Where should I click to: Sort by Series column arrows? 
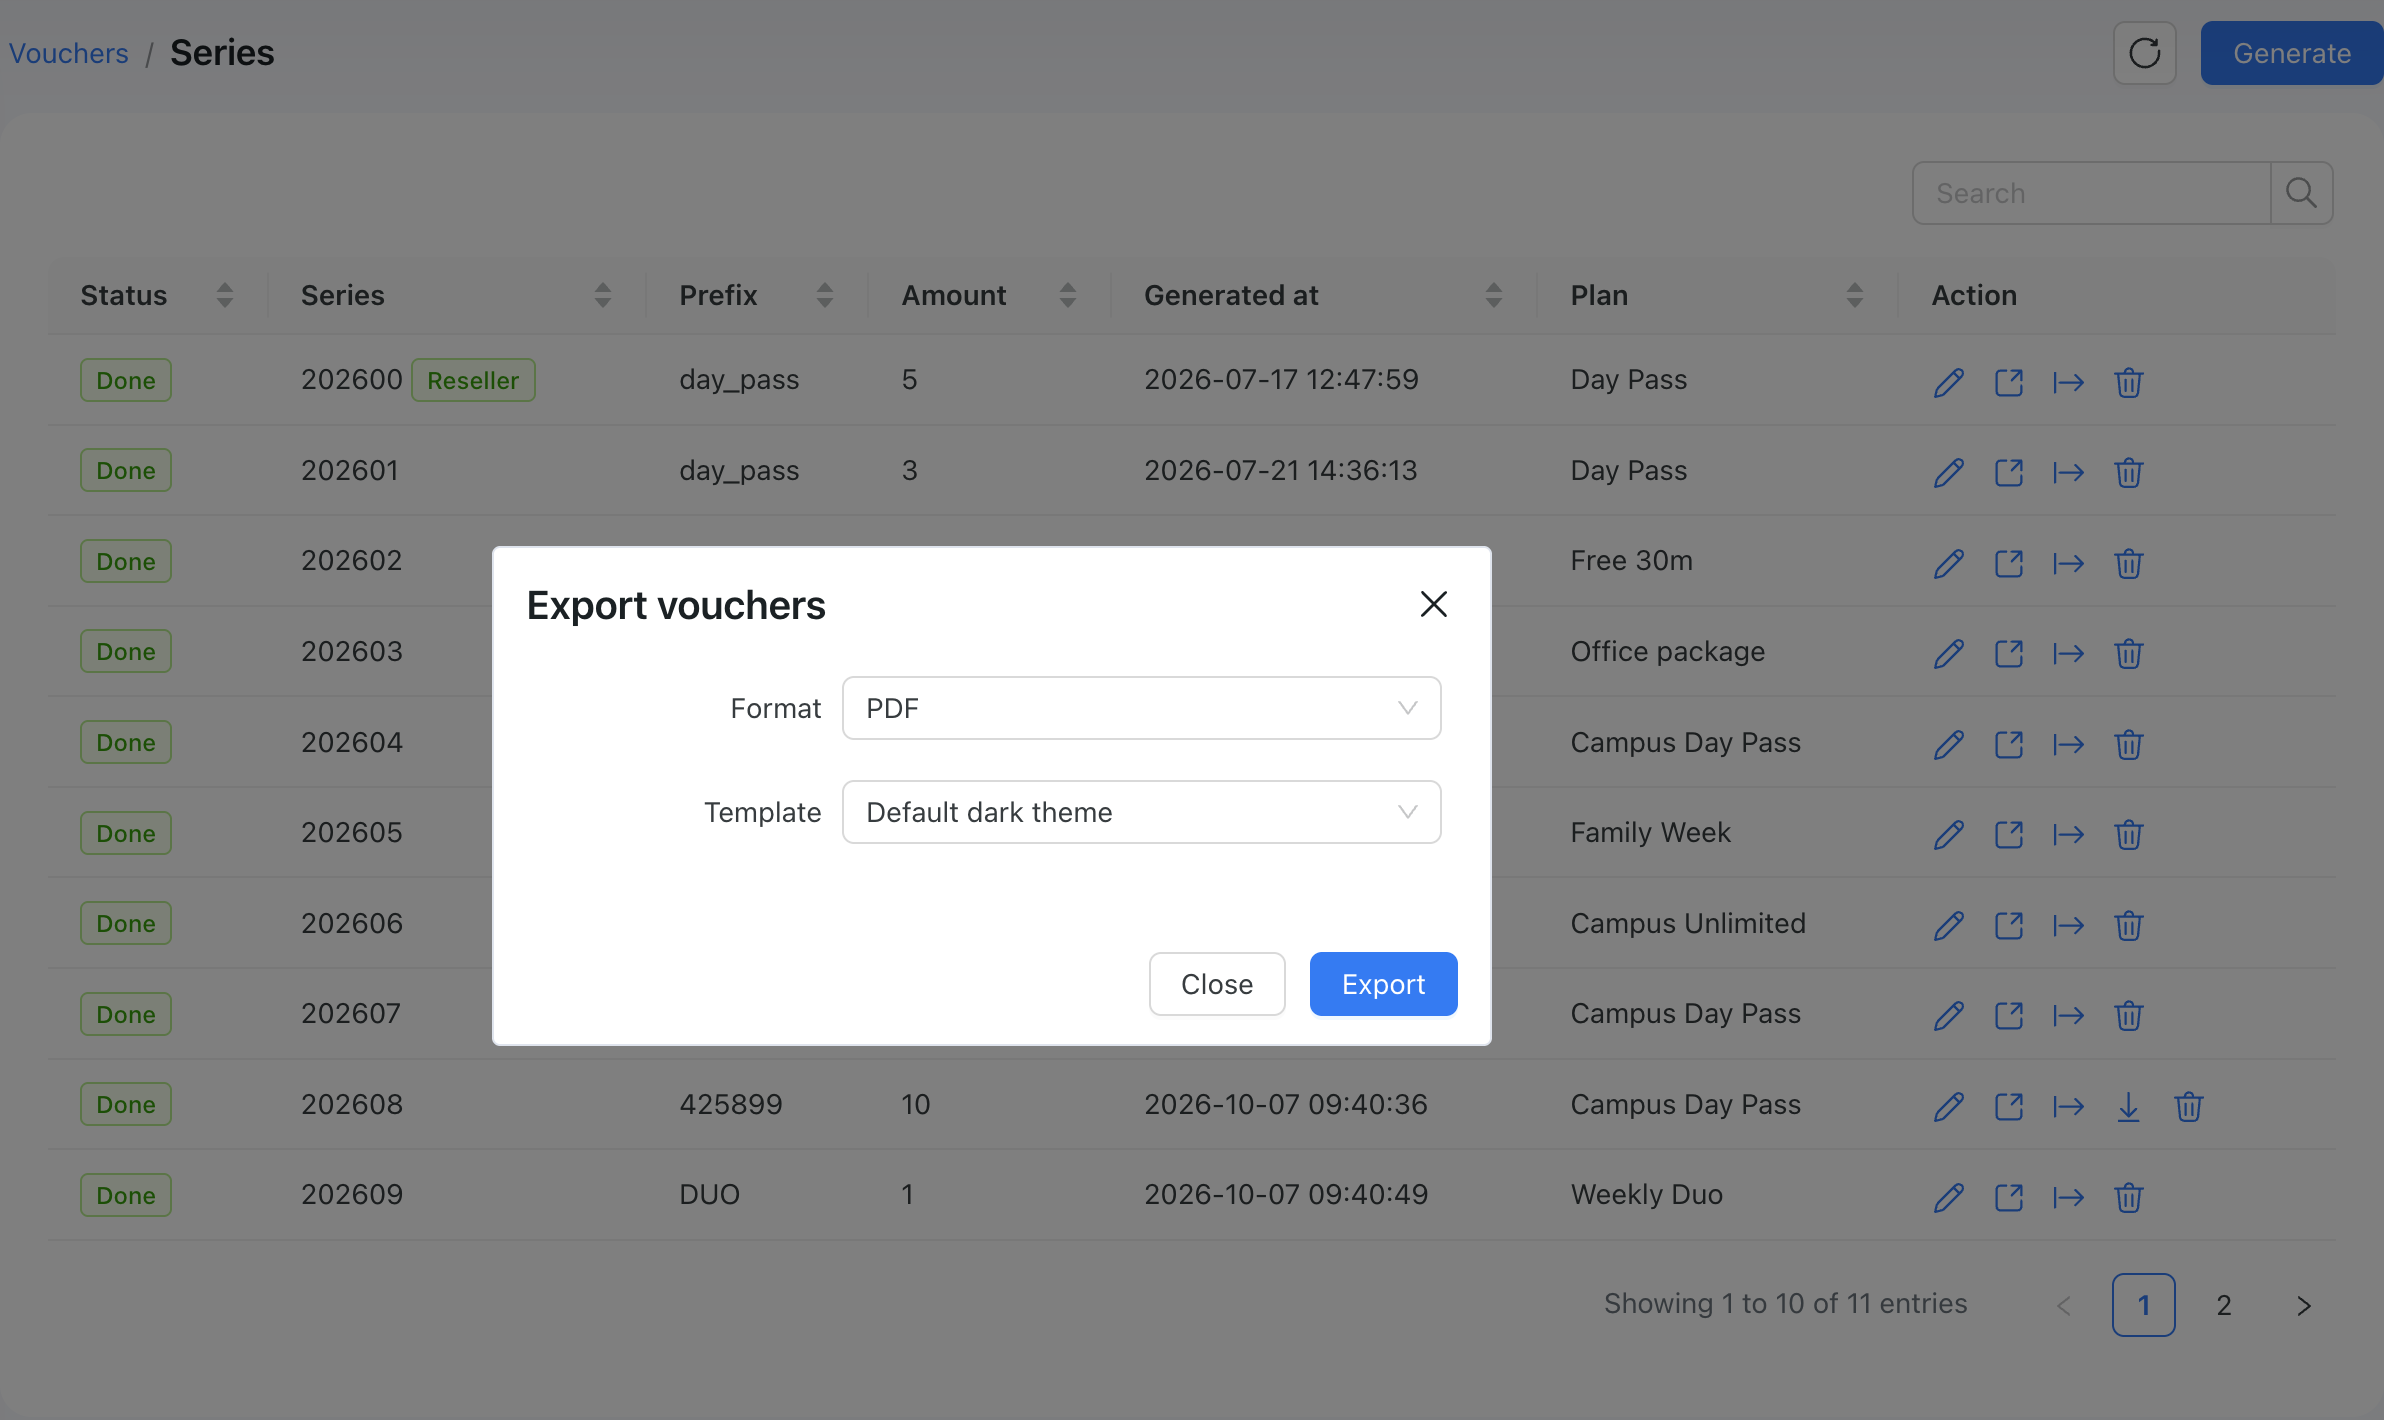click(x=603, y=295)
